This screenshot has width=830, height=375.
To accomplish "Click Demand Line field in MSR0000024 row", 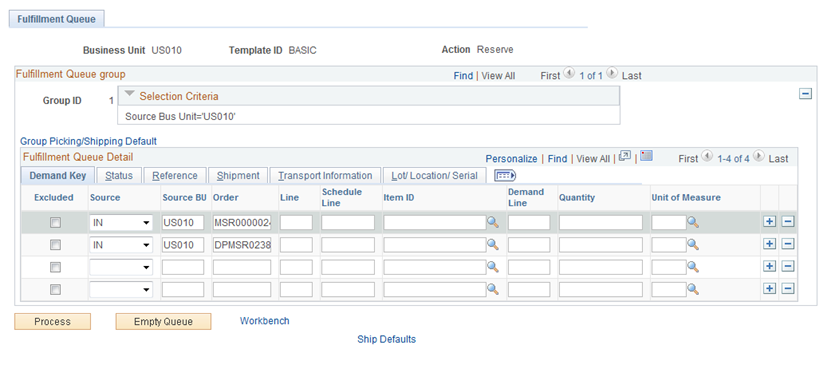I will (x=529, y=223).
